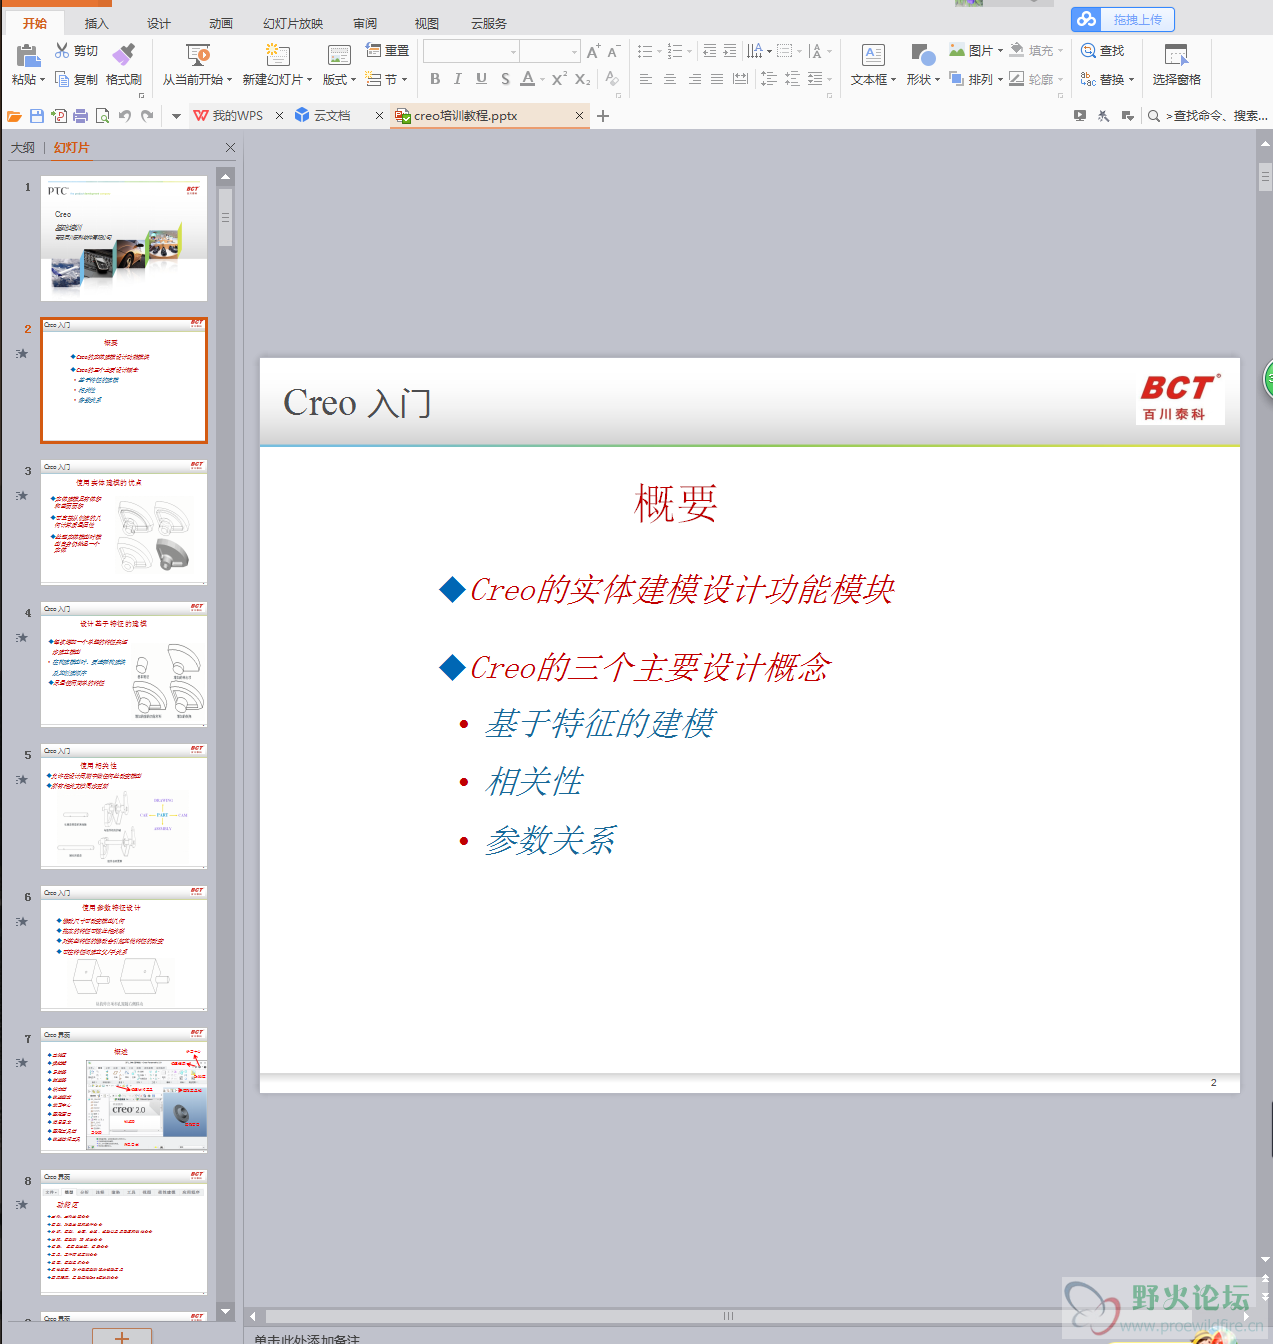1273x1344 pixels.
Task: Increase font size with A+ icon
Action: click(594, 51)
